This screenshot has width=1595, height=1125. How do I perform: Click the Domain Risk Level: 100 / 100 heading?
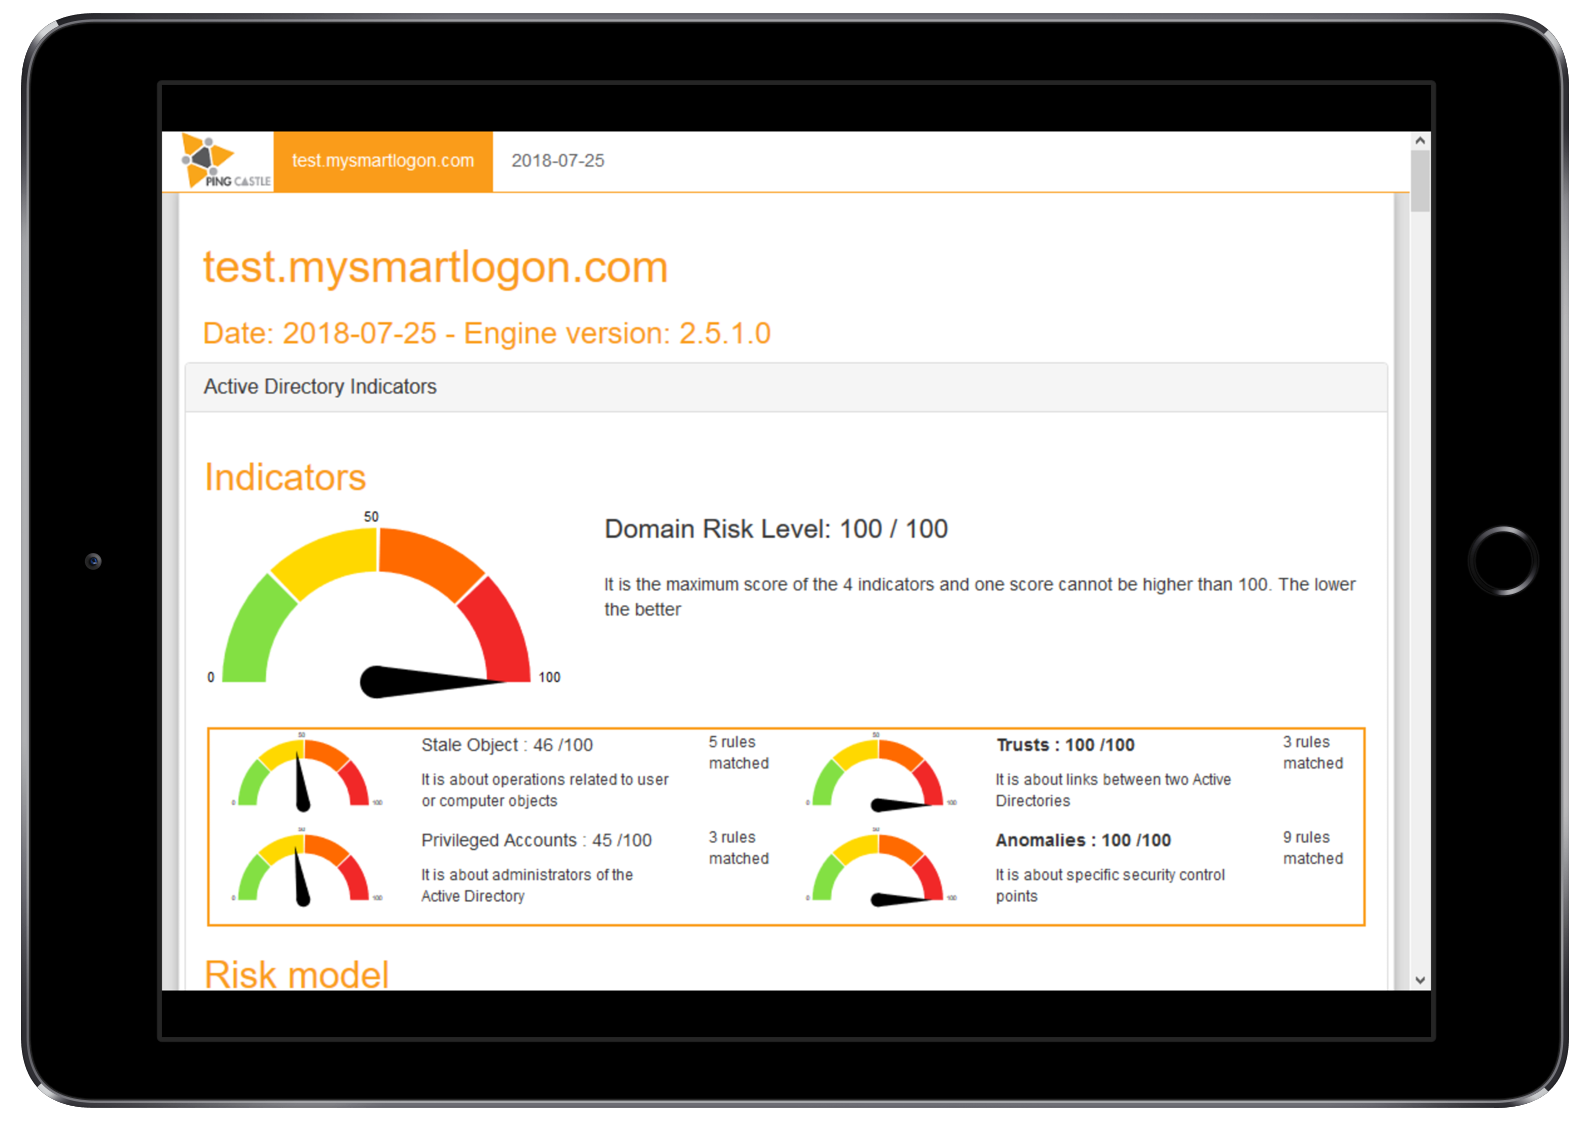pos(776,529)
